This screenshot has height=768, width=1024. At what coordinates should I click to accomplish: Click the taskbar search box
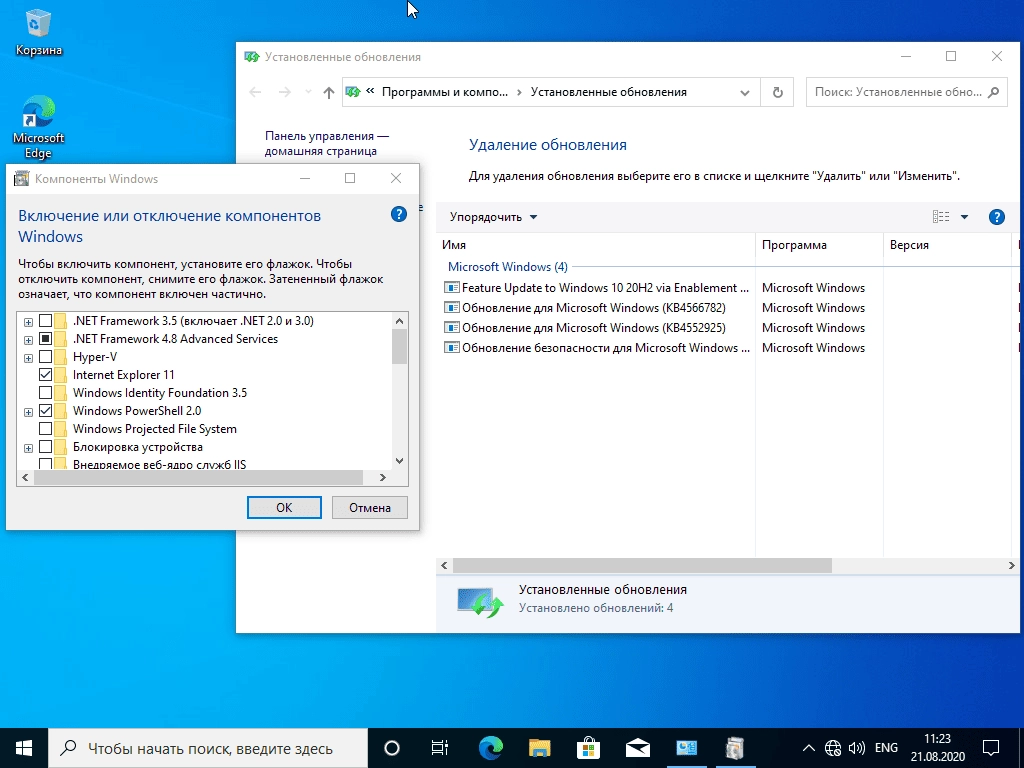tap(208, 748)
